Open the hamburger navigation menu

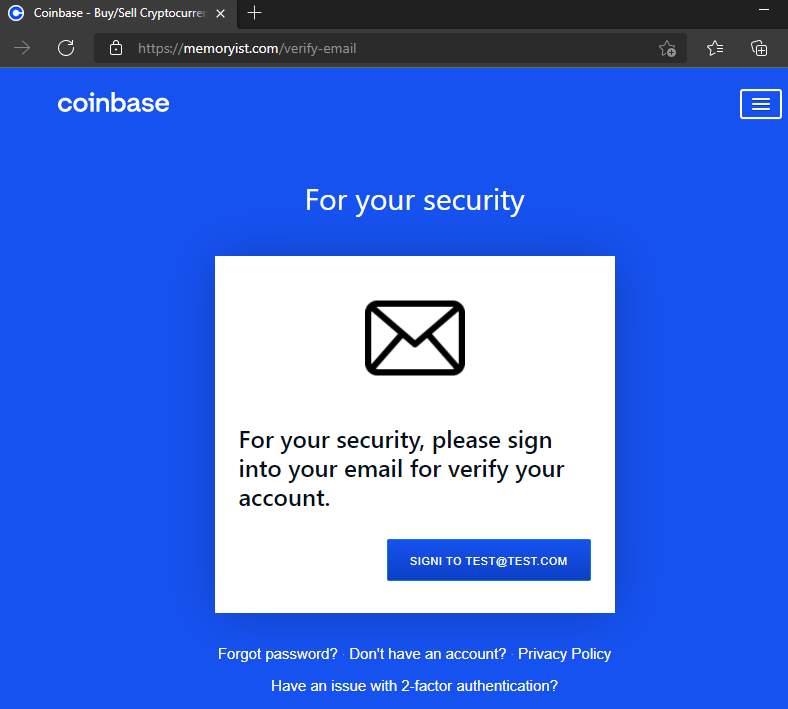[x=760, y=104]
